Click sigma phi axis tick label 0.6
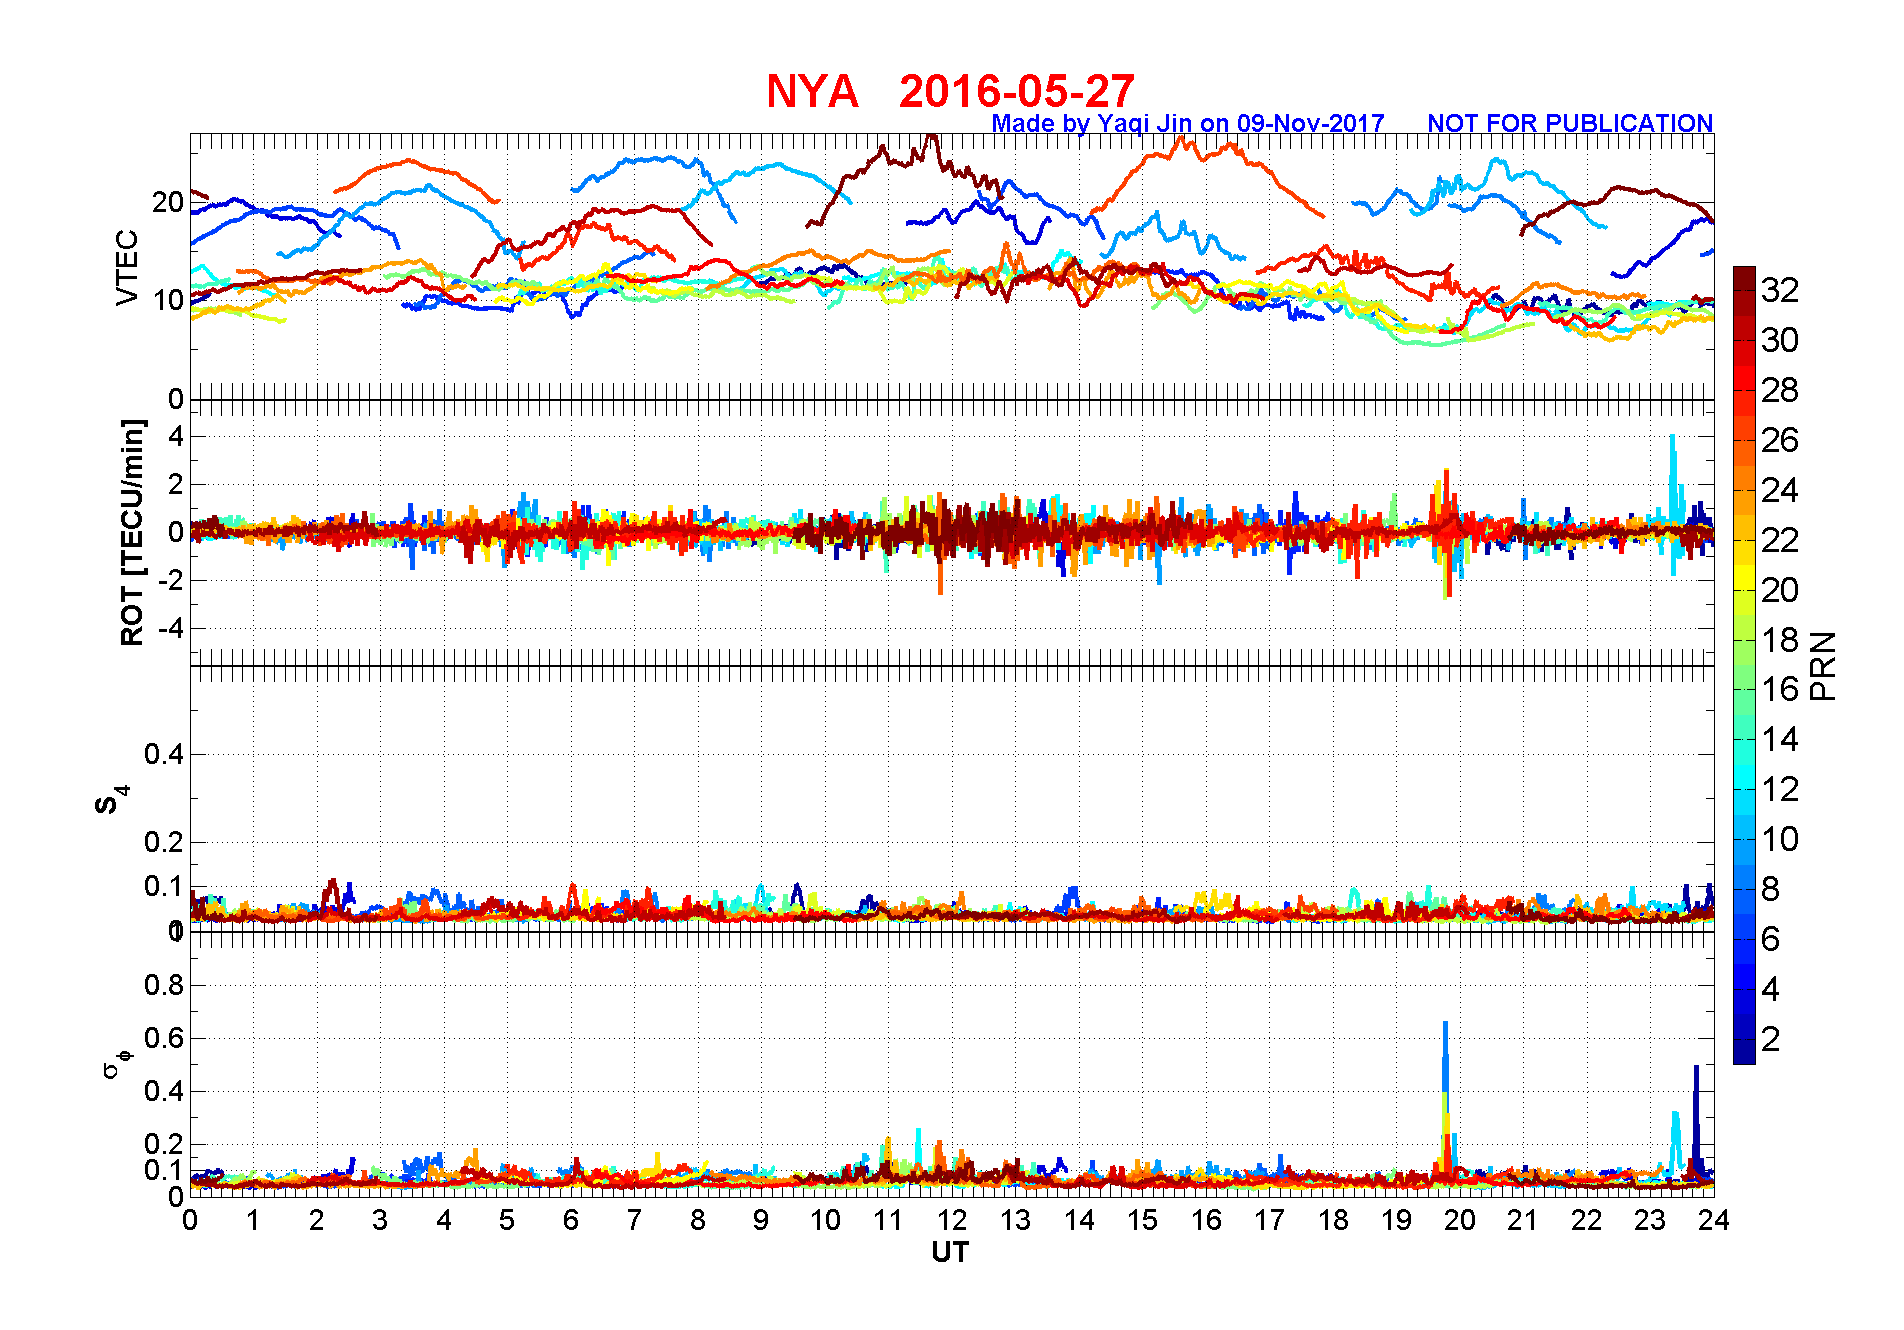This screenshot has height=1330, width=1904. pyautogui.click(x=164, y=1038)
